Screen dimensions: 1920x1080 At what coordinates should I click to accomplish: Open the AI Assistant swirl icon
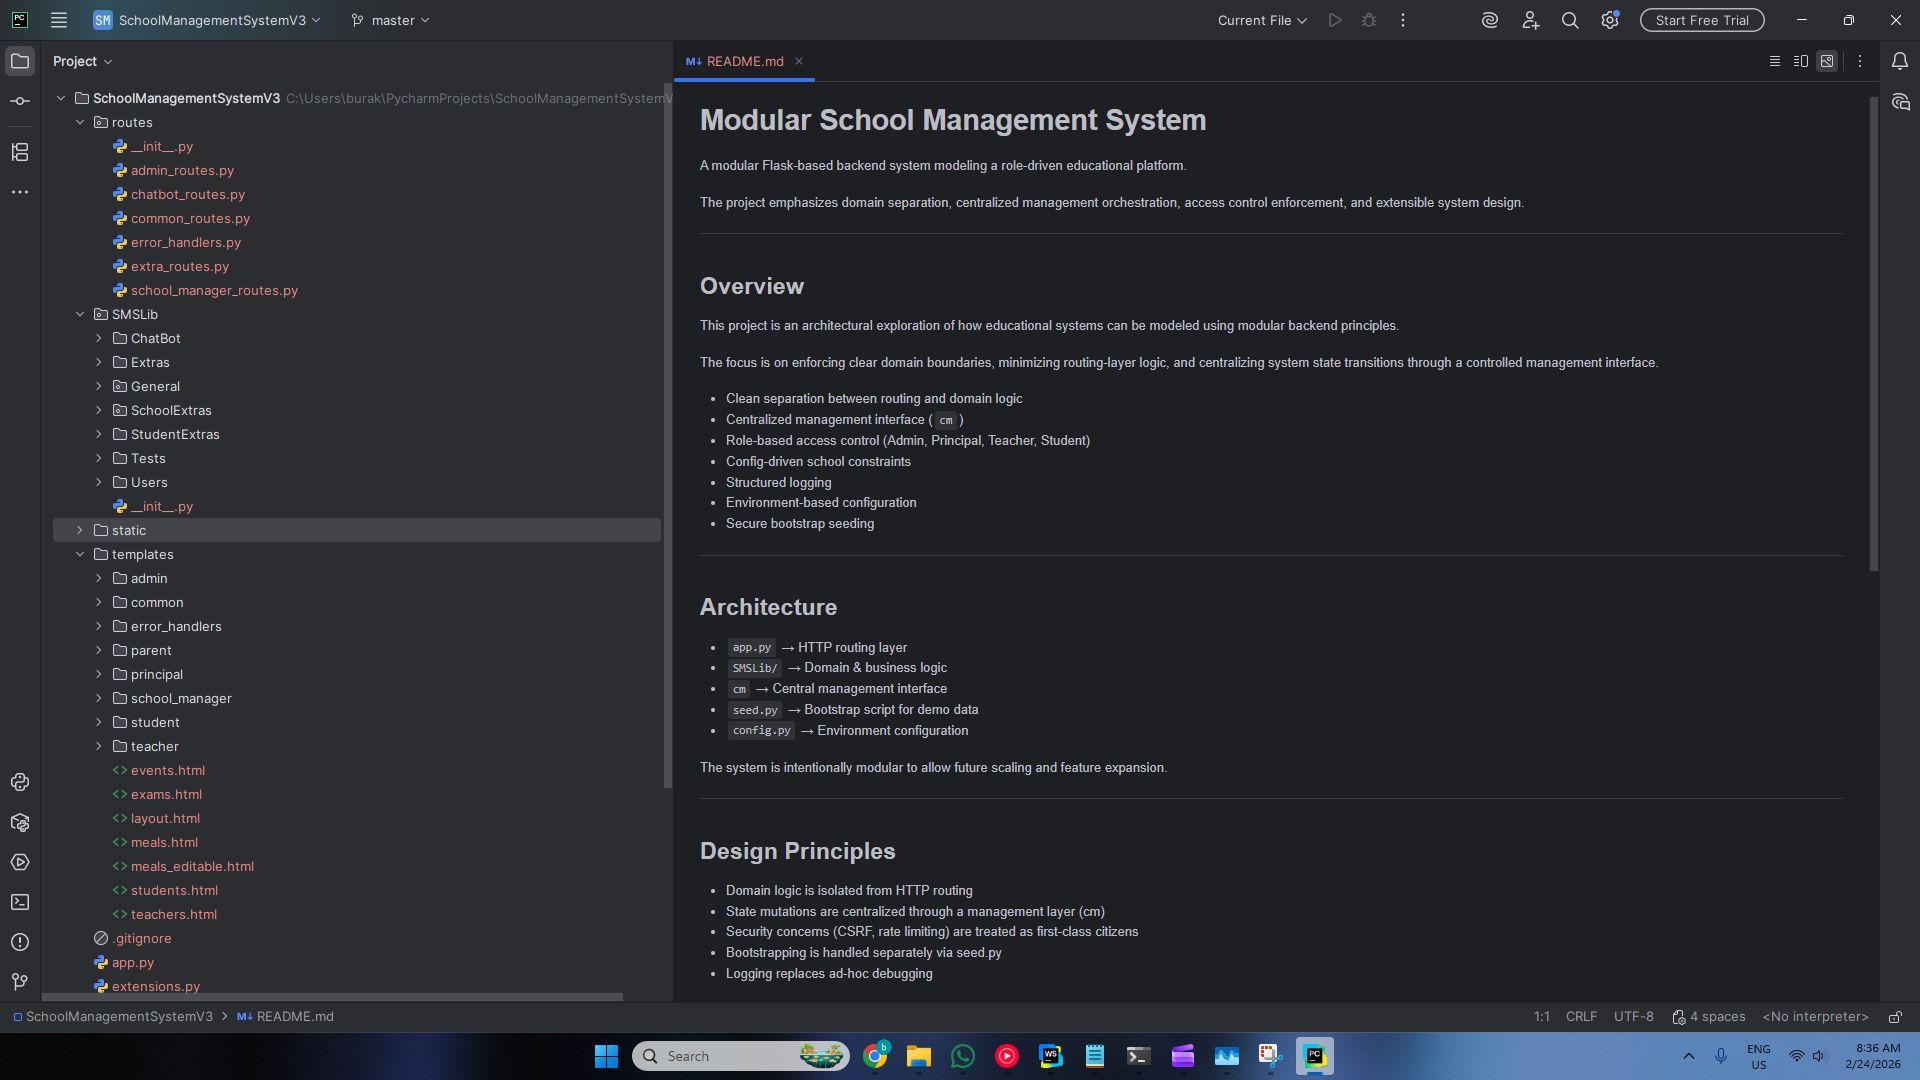1490,20
